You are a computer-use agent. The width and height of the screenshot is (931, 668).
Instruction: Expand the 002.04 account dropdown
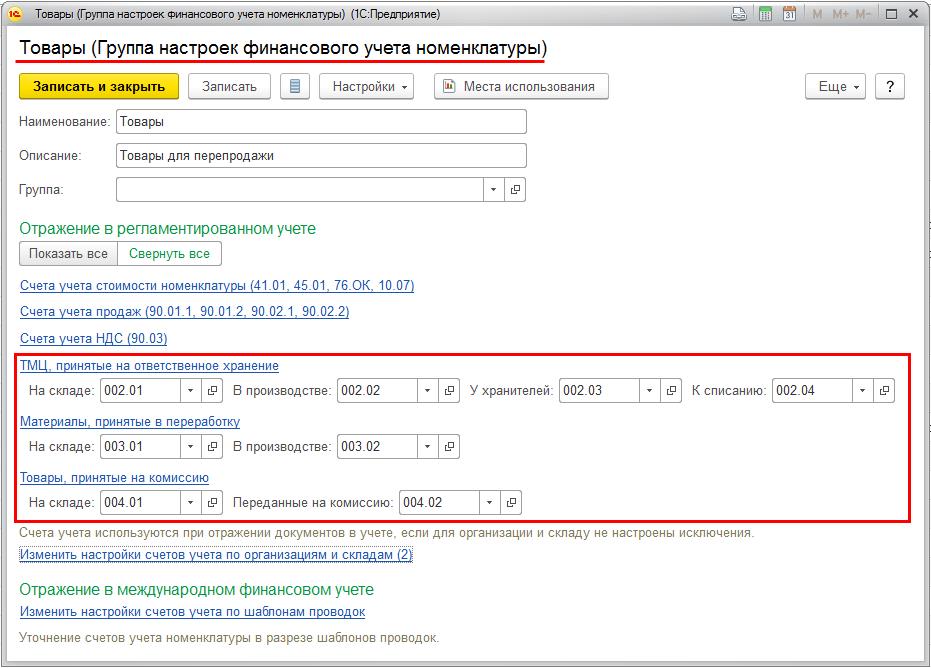(863, 390)
